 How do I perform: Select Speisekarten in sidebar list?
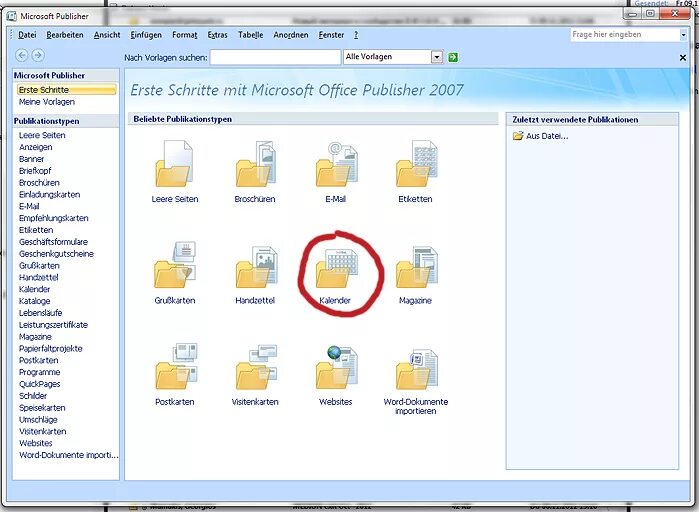point(42,408)
